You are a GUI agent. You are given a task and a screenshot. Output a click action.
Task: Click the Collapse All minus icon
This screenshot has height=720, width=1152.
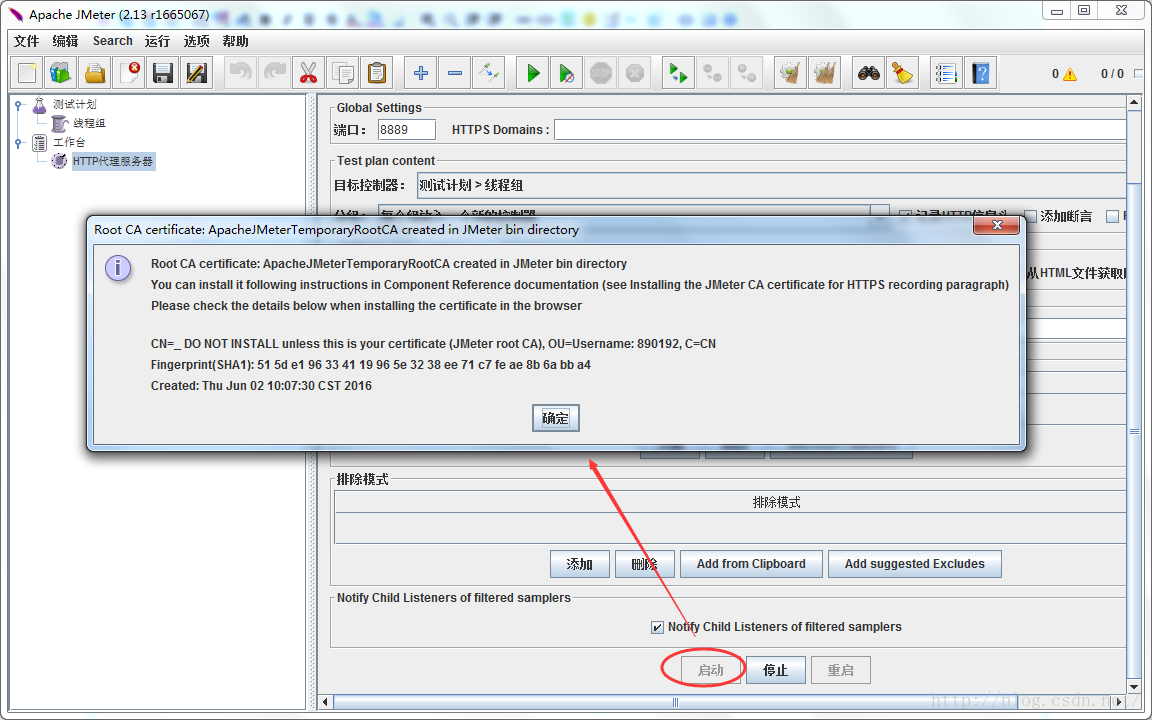click(454, 73)
